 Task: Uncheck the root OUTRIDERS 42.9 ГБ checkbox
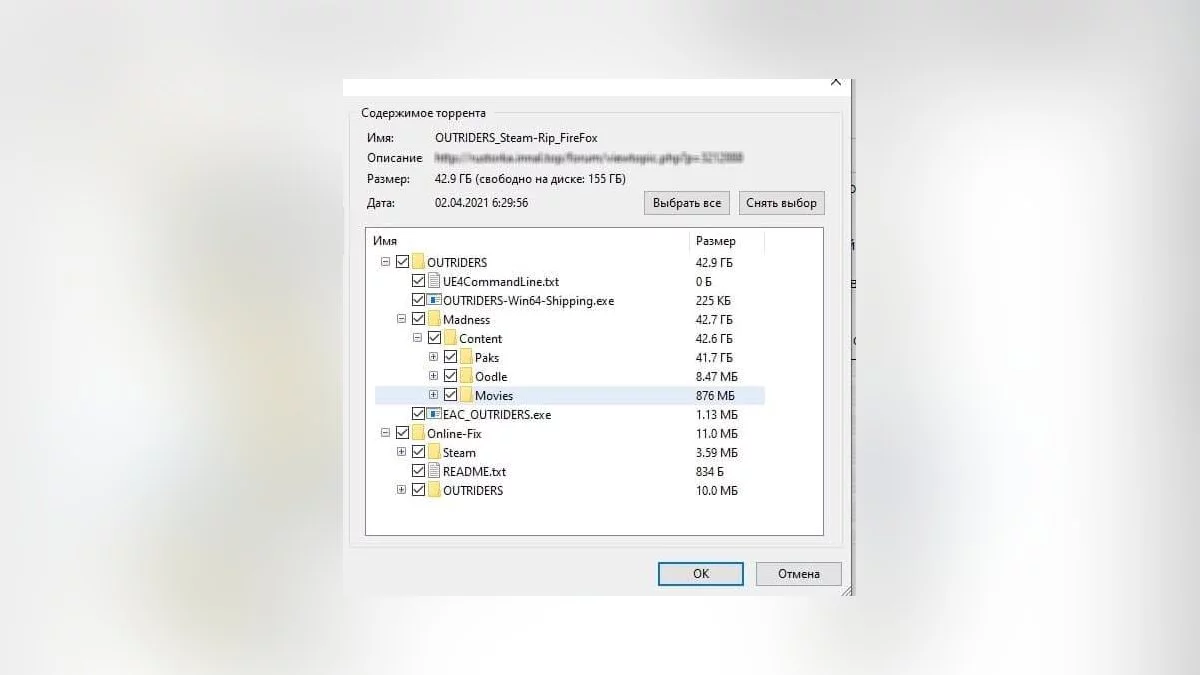tap(402, 262)
